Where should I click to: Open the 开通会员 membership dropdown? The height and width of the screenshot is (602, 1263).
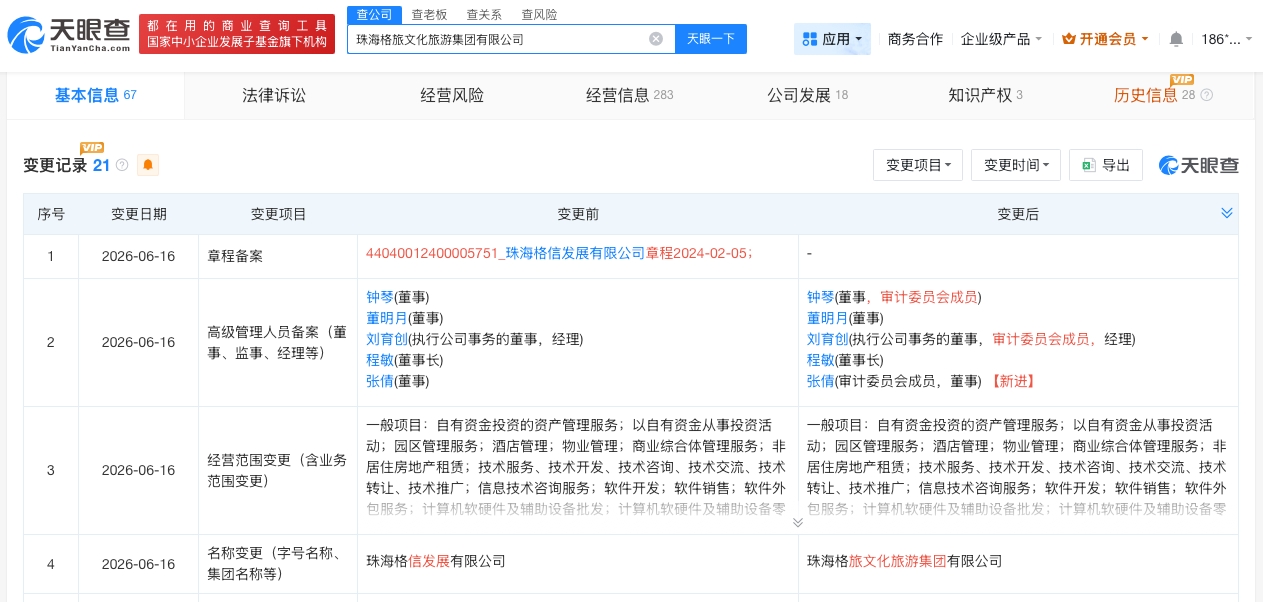click(x=1105, y=39)
